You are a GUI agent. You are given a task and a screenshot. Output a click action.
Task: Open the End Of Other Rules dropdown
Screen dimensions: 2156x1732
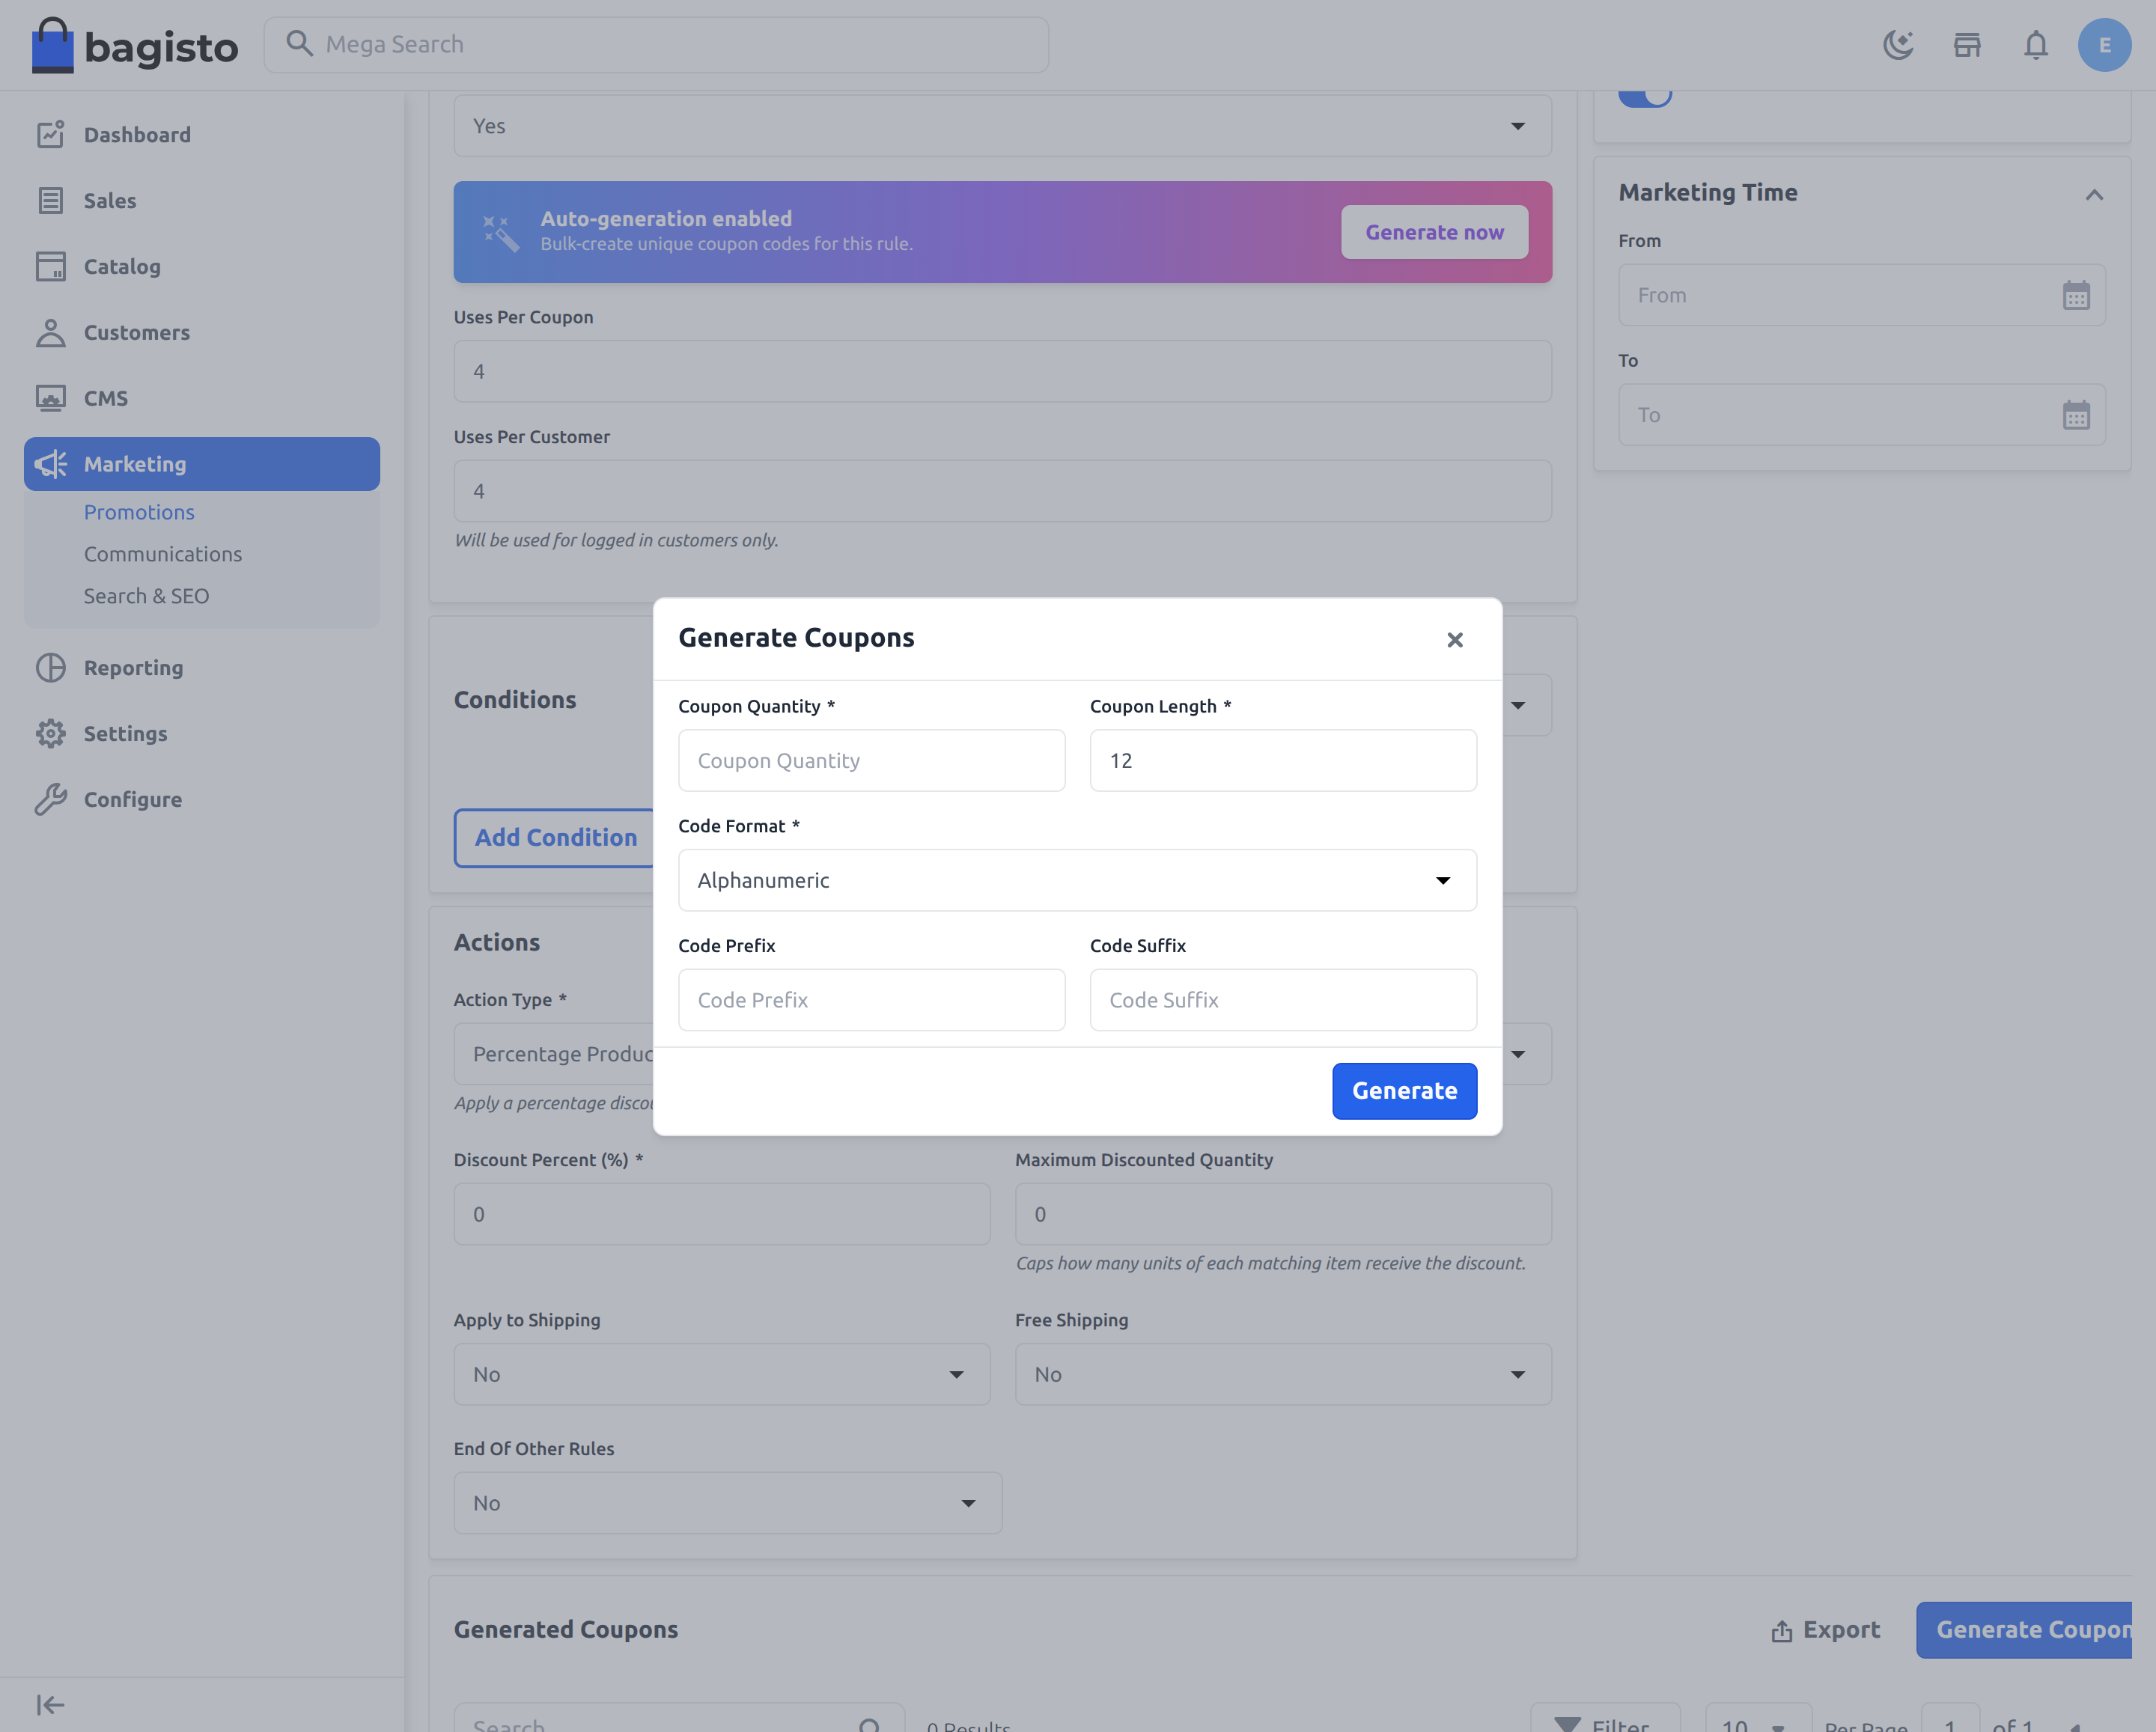[x=727, y=1503]
